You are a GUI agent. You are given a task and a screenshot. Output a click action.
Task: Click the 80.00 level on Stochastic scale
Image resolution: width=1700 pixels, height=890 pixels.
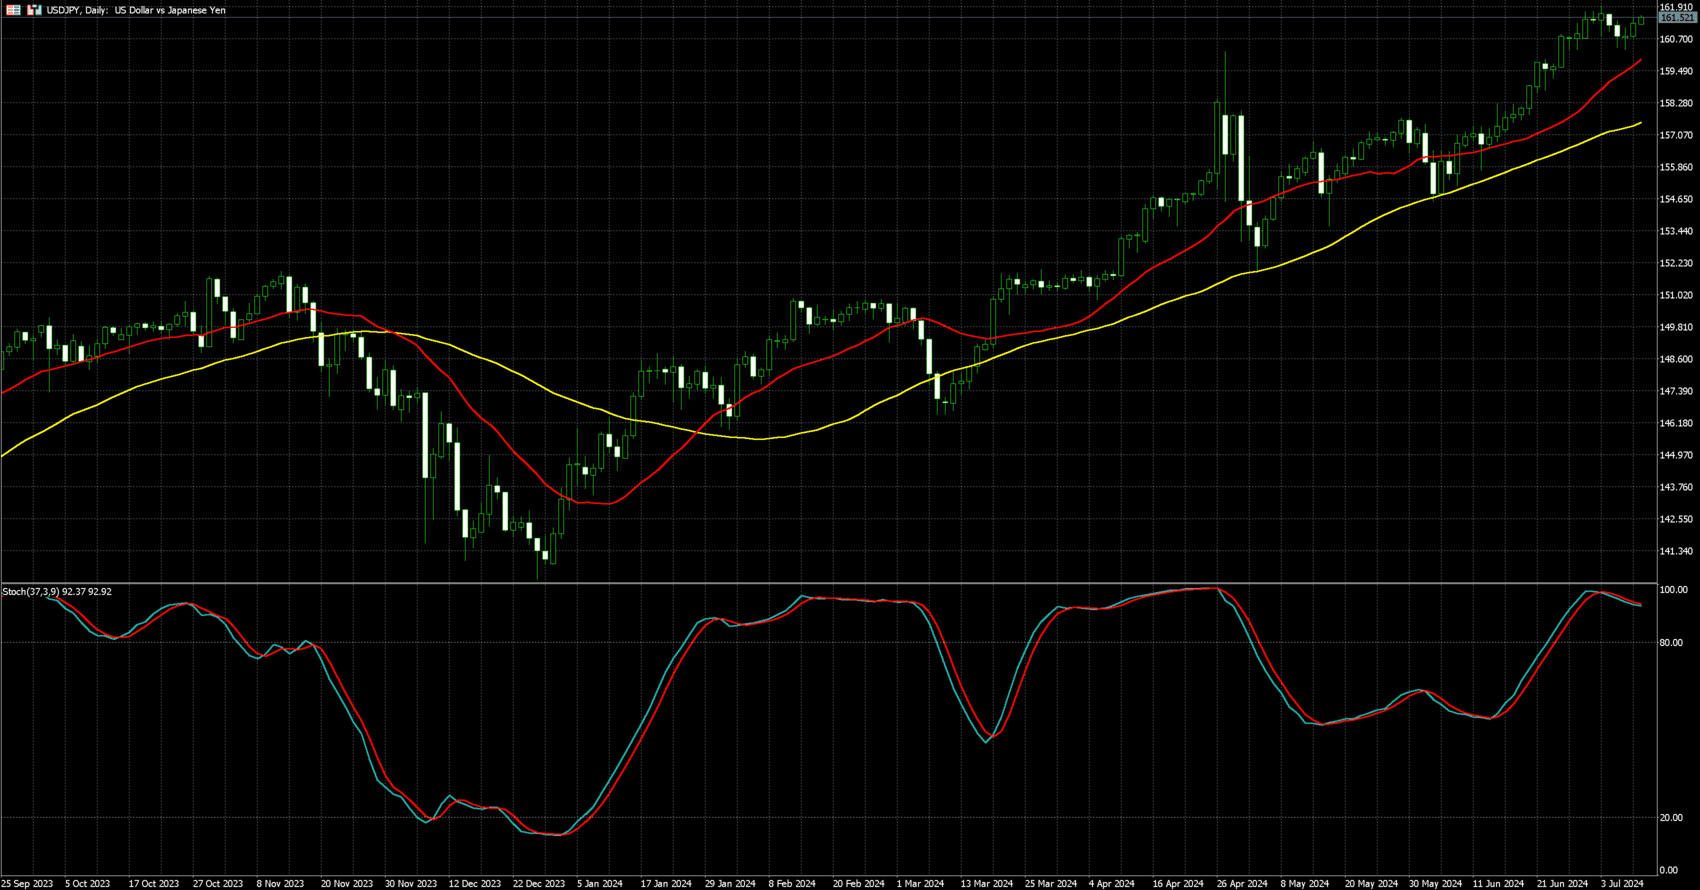(1670, 643)
